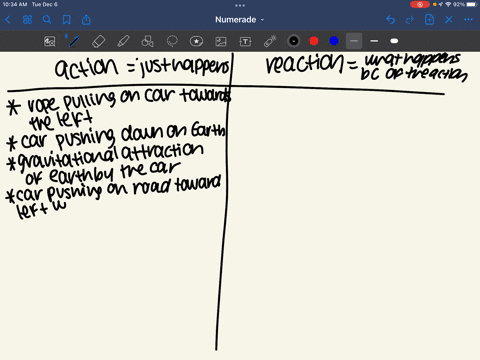The width and height of the screenshot is (480, 360).
Task: Open the Numerade document title dropdown
Action: (x=239, y=20)
